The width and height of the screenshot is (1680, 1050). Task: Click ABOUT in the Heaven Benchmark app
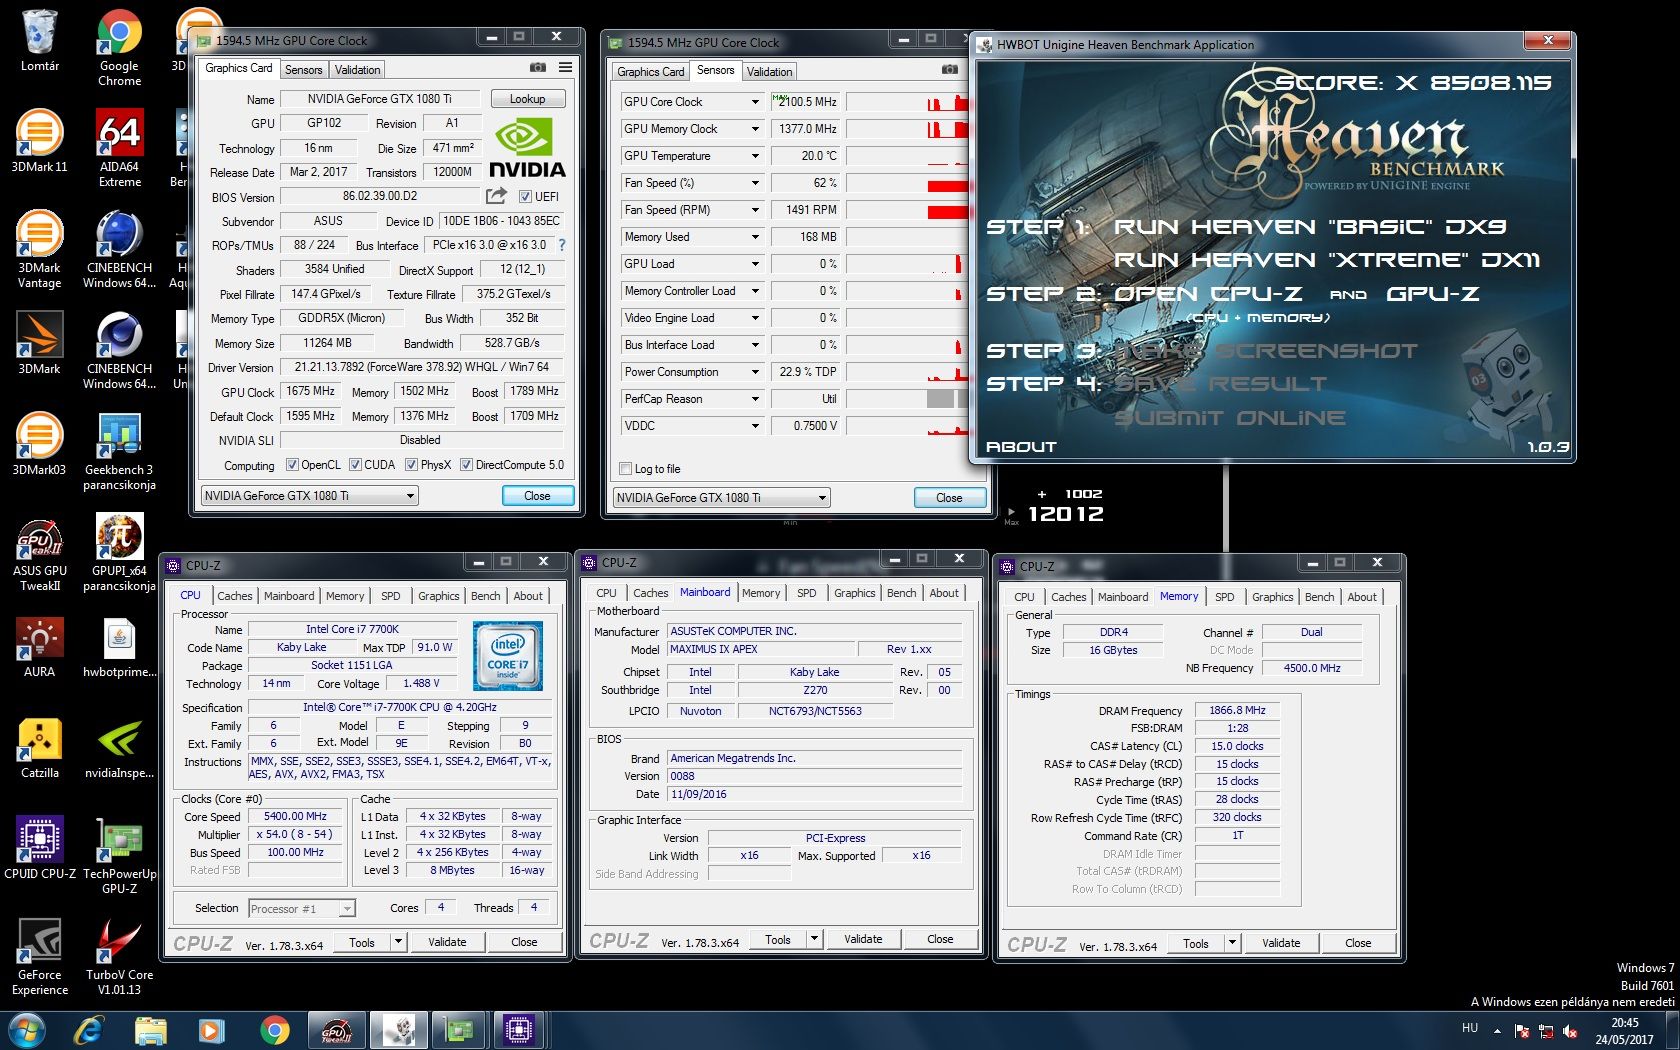click(1021, 447)
